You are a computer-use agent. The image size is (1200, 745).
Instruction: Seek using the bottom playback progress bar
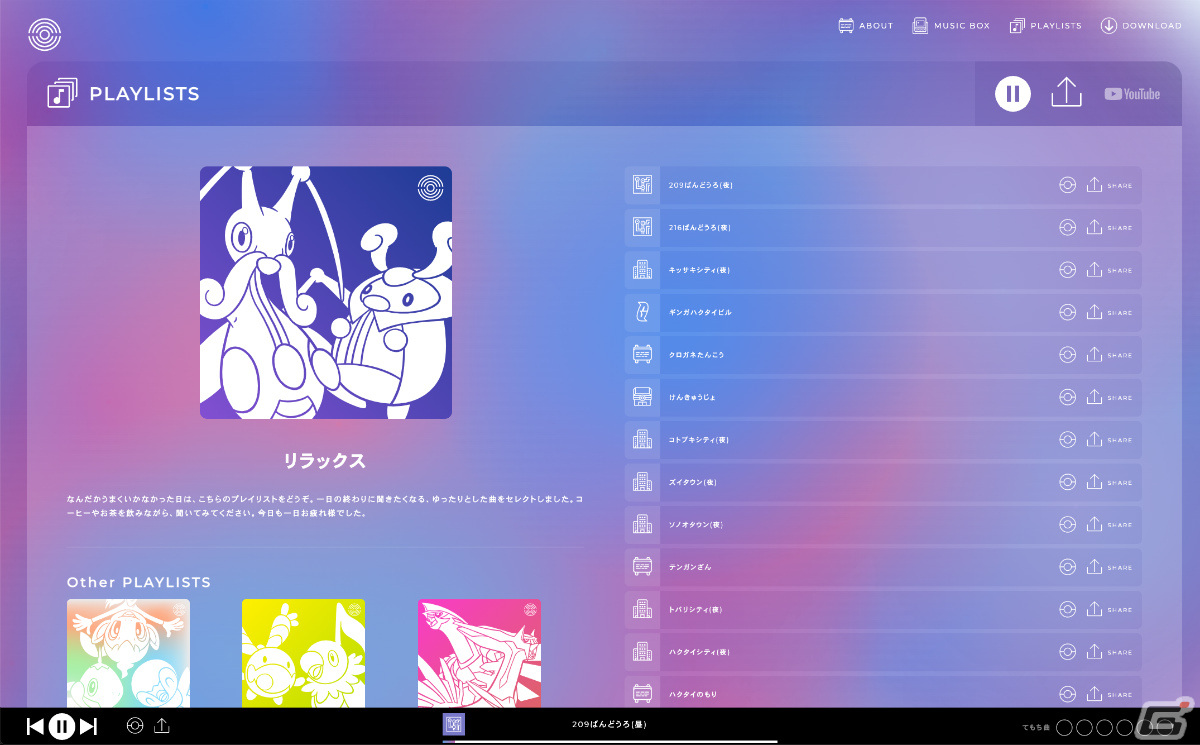(x=610, y=742)
